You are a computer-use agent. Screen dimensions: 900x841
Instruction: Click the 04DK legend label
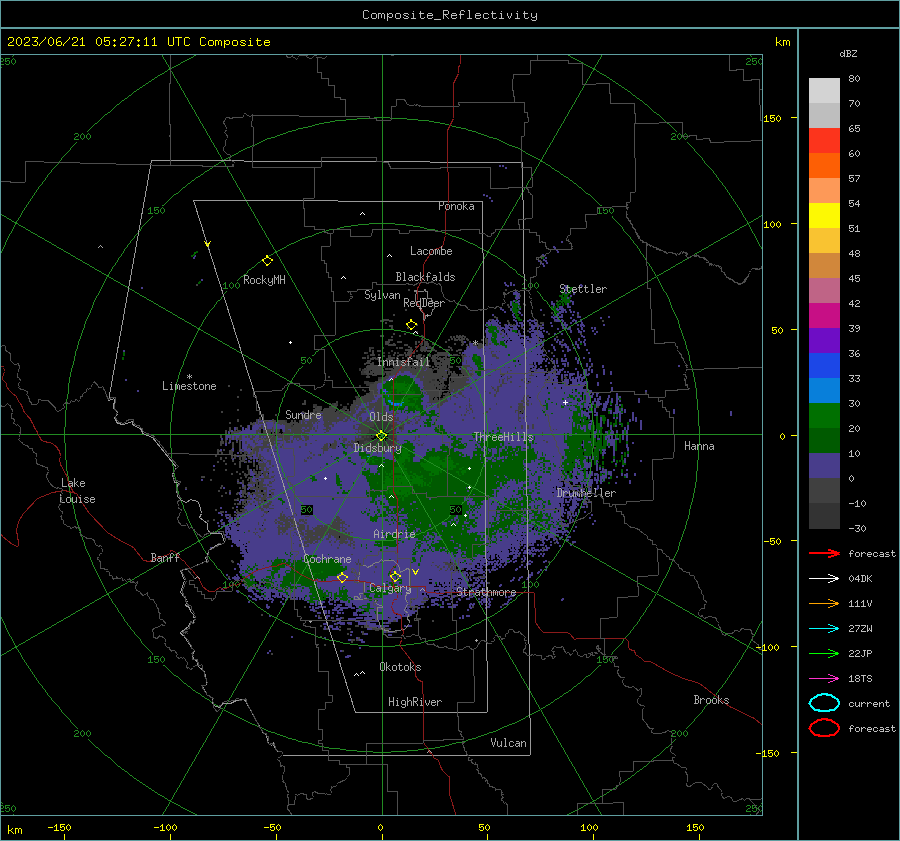tap(860, 578)
